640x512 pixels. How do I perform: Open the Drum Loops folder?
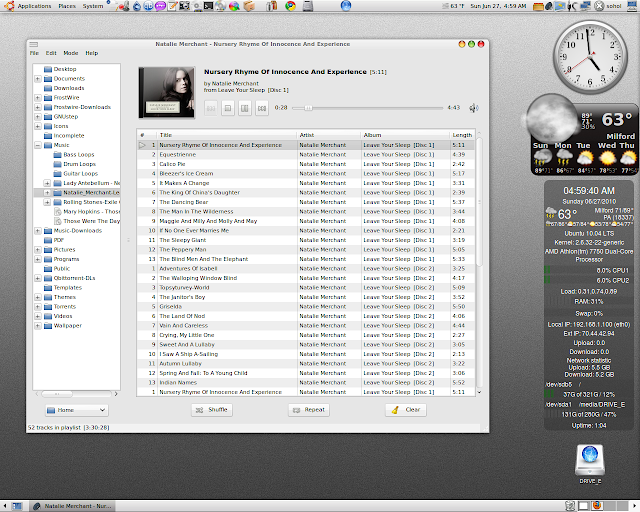point(75,164)
